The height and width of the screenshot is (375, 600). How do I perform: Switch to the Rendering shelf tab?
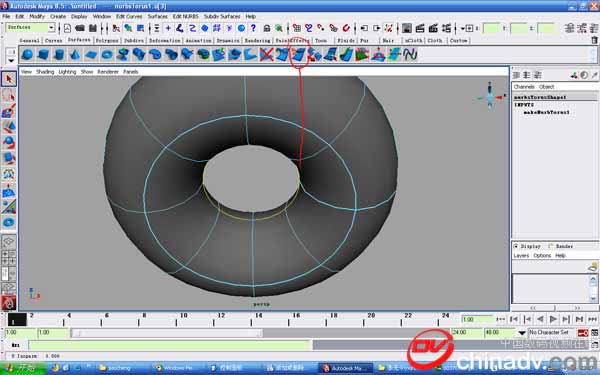257,40
